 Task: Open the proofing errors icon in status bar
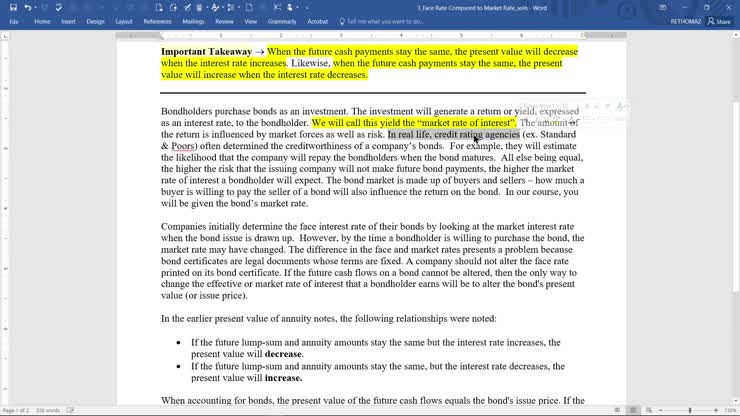tap(72, 410)
